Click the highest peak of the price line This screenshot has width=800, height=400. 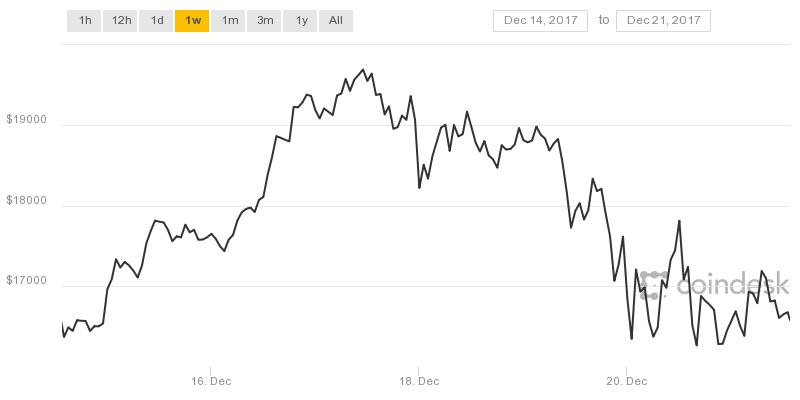click(x=362, y=70)
